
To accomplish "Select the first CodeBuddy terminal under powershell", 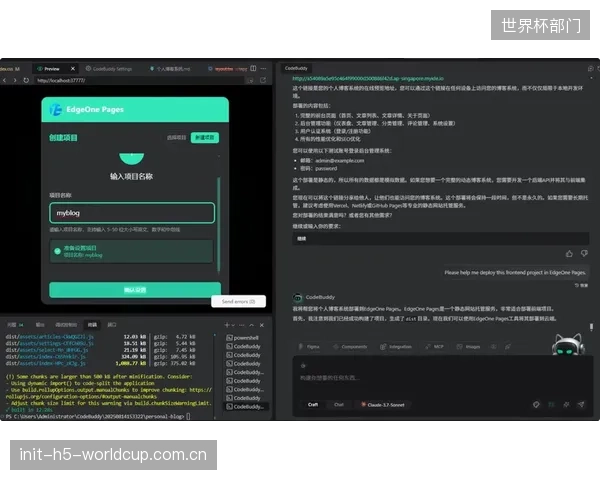I will click(x=244, y=346).
